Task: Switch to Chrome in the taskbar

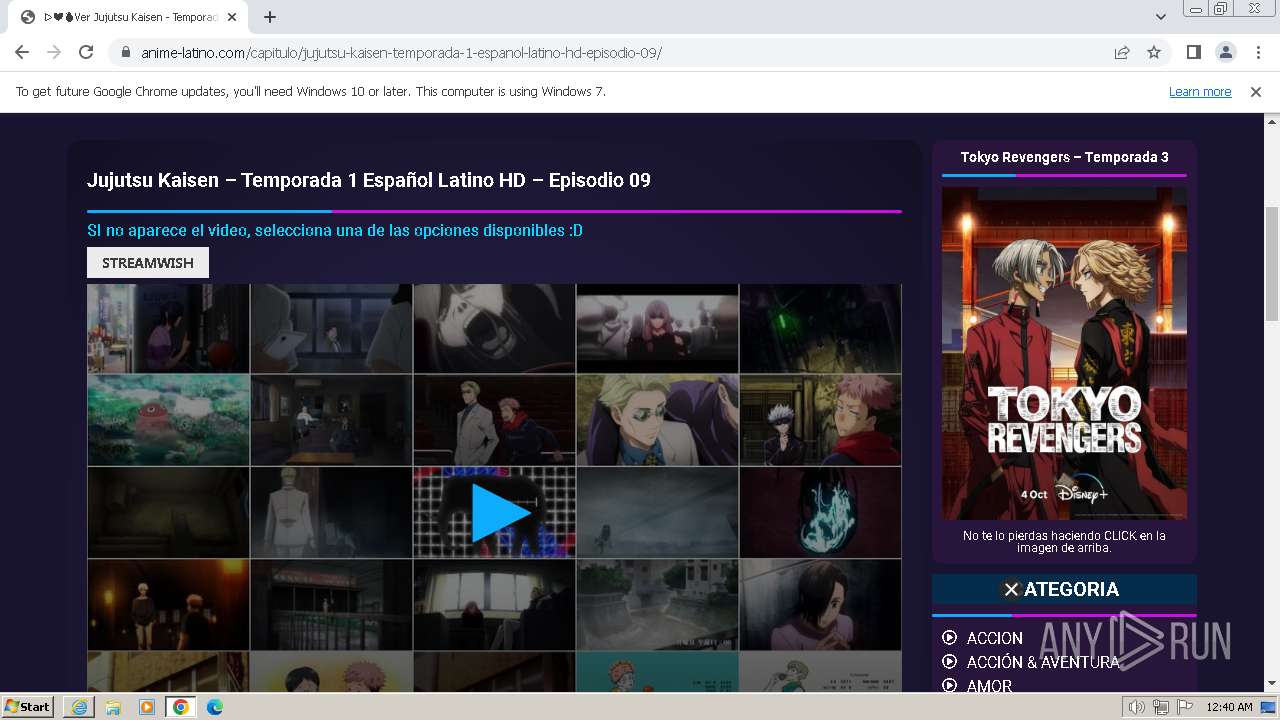Action: point(180,707)
